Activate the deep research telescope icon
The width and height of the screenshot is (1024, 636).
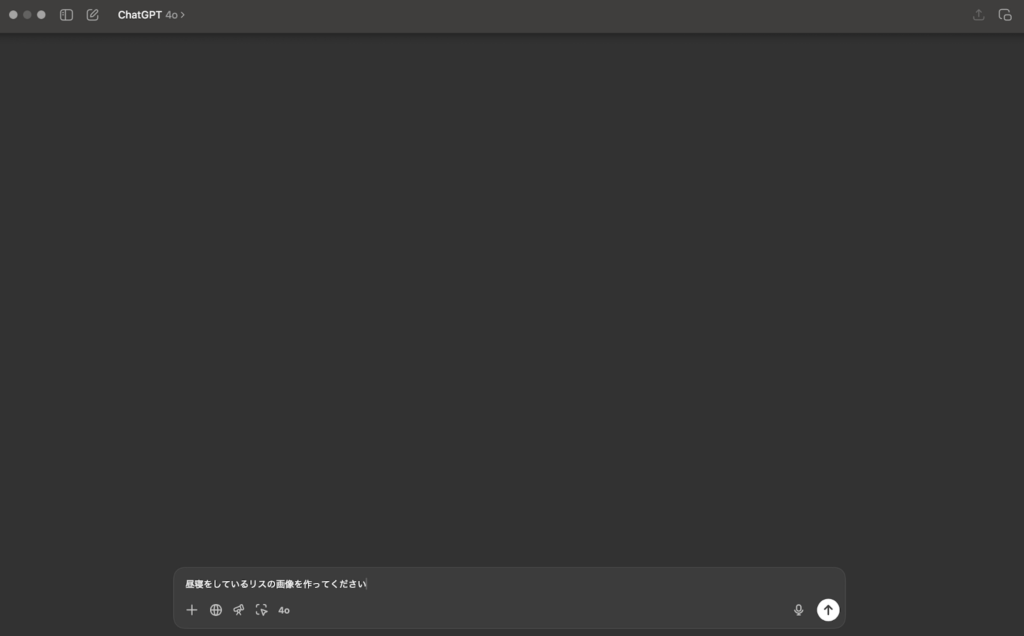coord(239,610)
